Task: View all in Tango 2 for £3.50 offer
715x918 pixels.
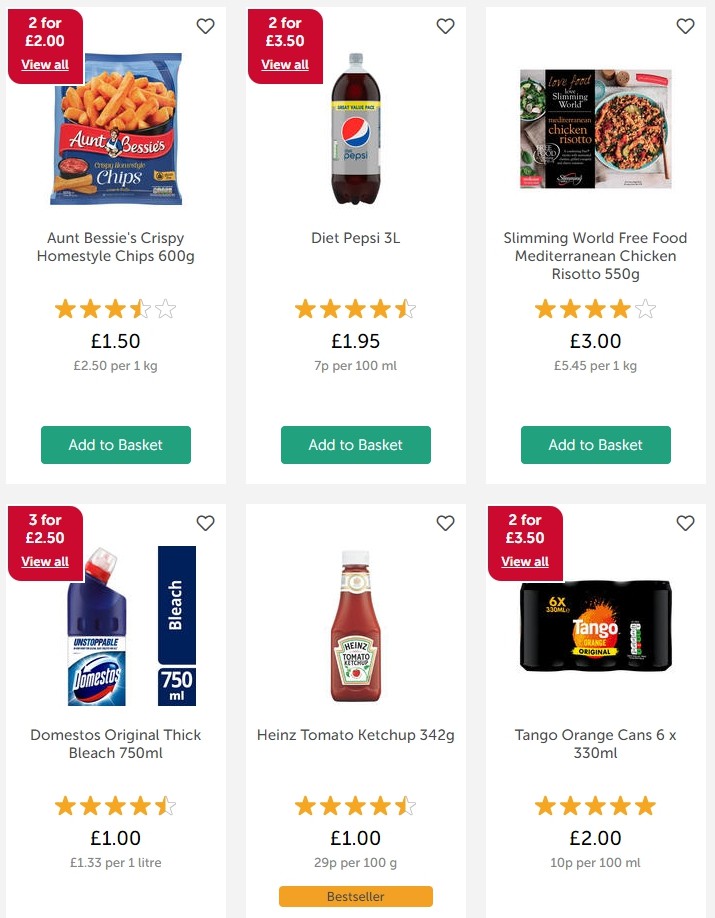Action: [525, 562]
